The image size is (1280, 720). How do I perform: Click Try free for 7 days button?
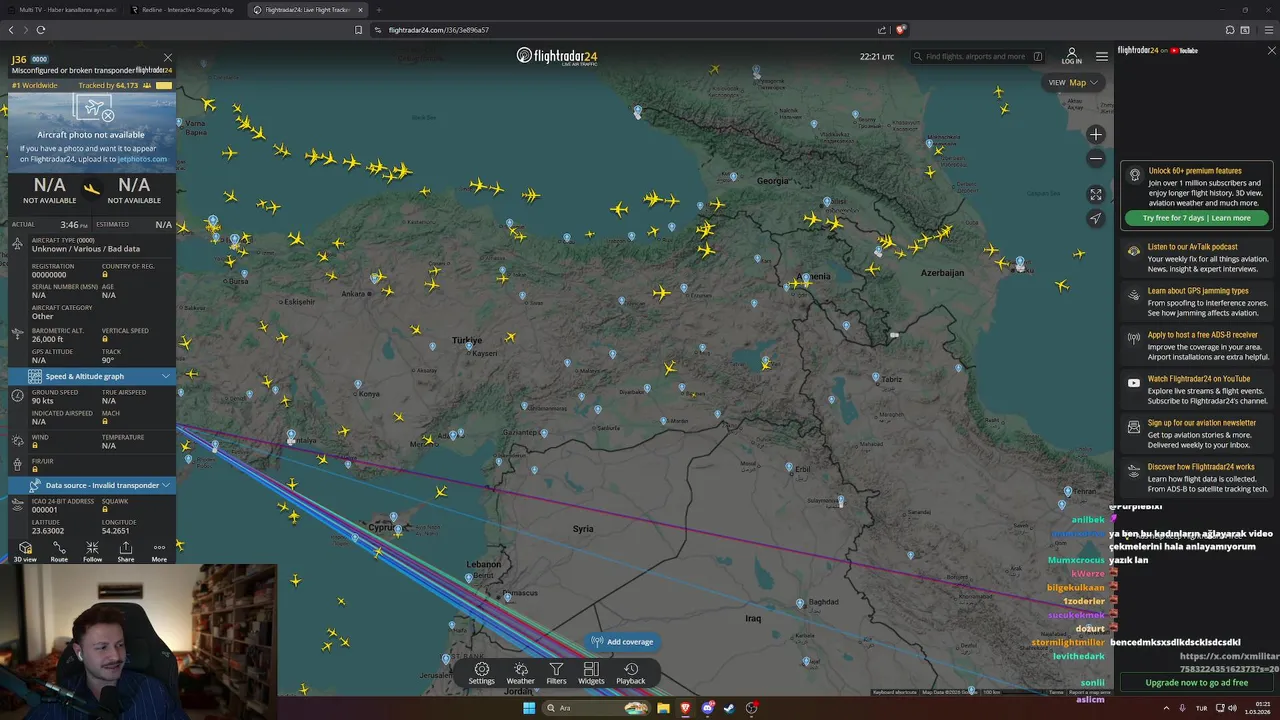click(x=1197, y=218)
